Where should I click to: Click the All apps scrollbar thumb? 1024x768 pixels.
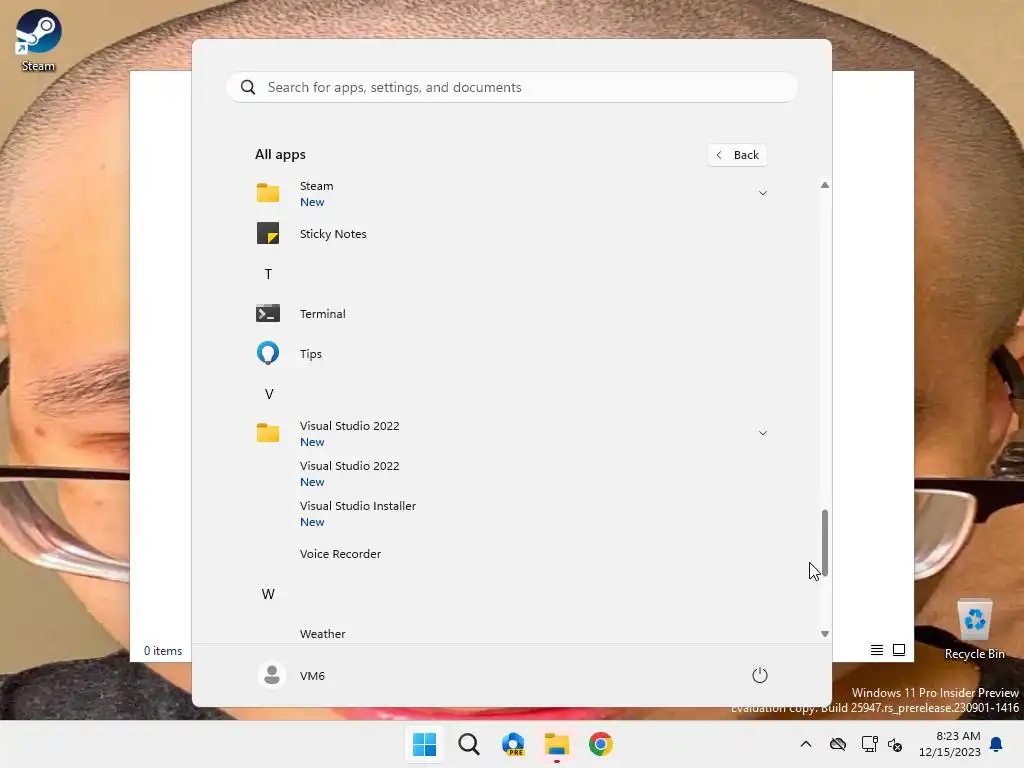point(825,543)
